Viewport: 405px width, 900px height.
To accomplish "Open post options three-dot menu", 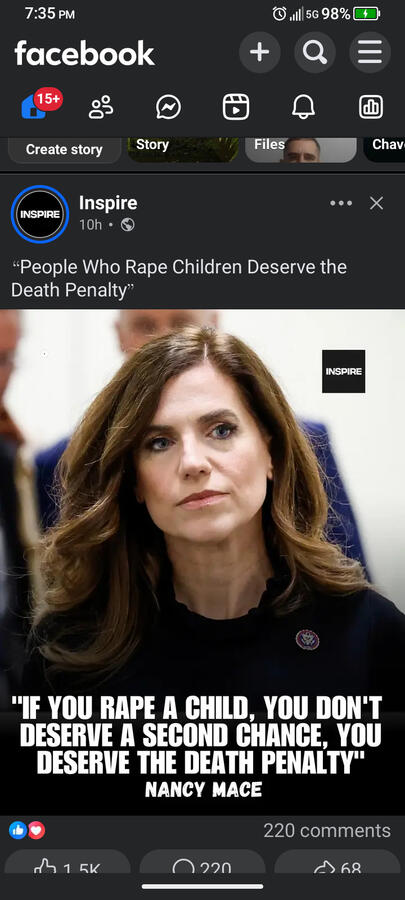I will pos(341,203).
